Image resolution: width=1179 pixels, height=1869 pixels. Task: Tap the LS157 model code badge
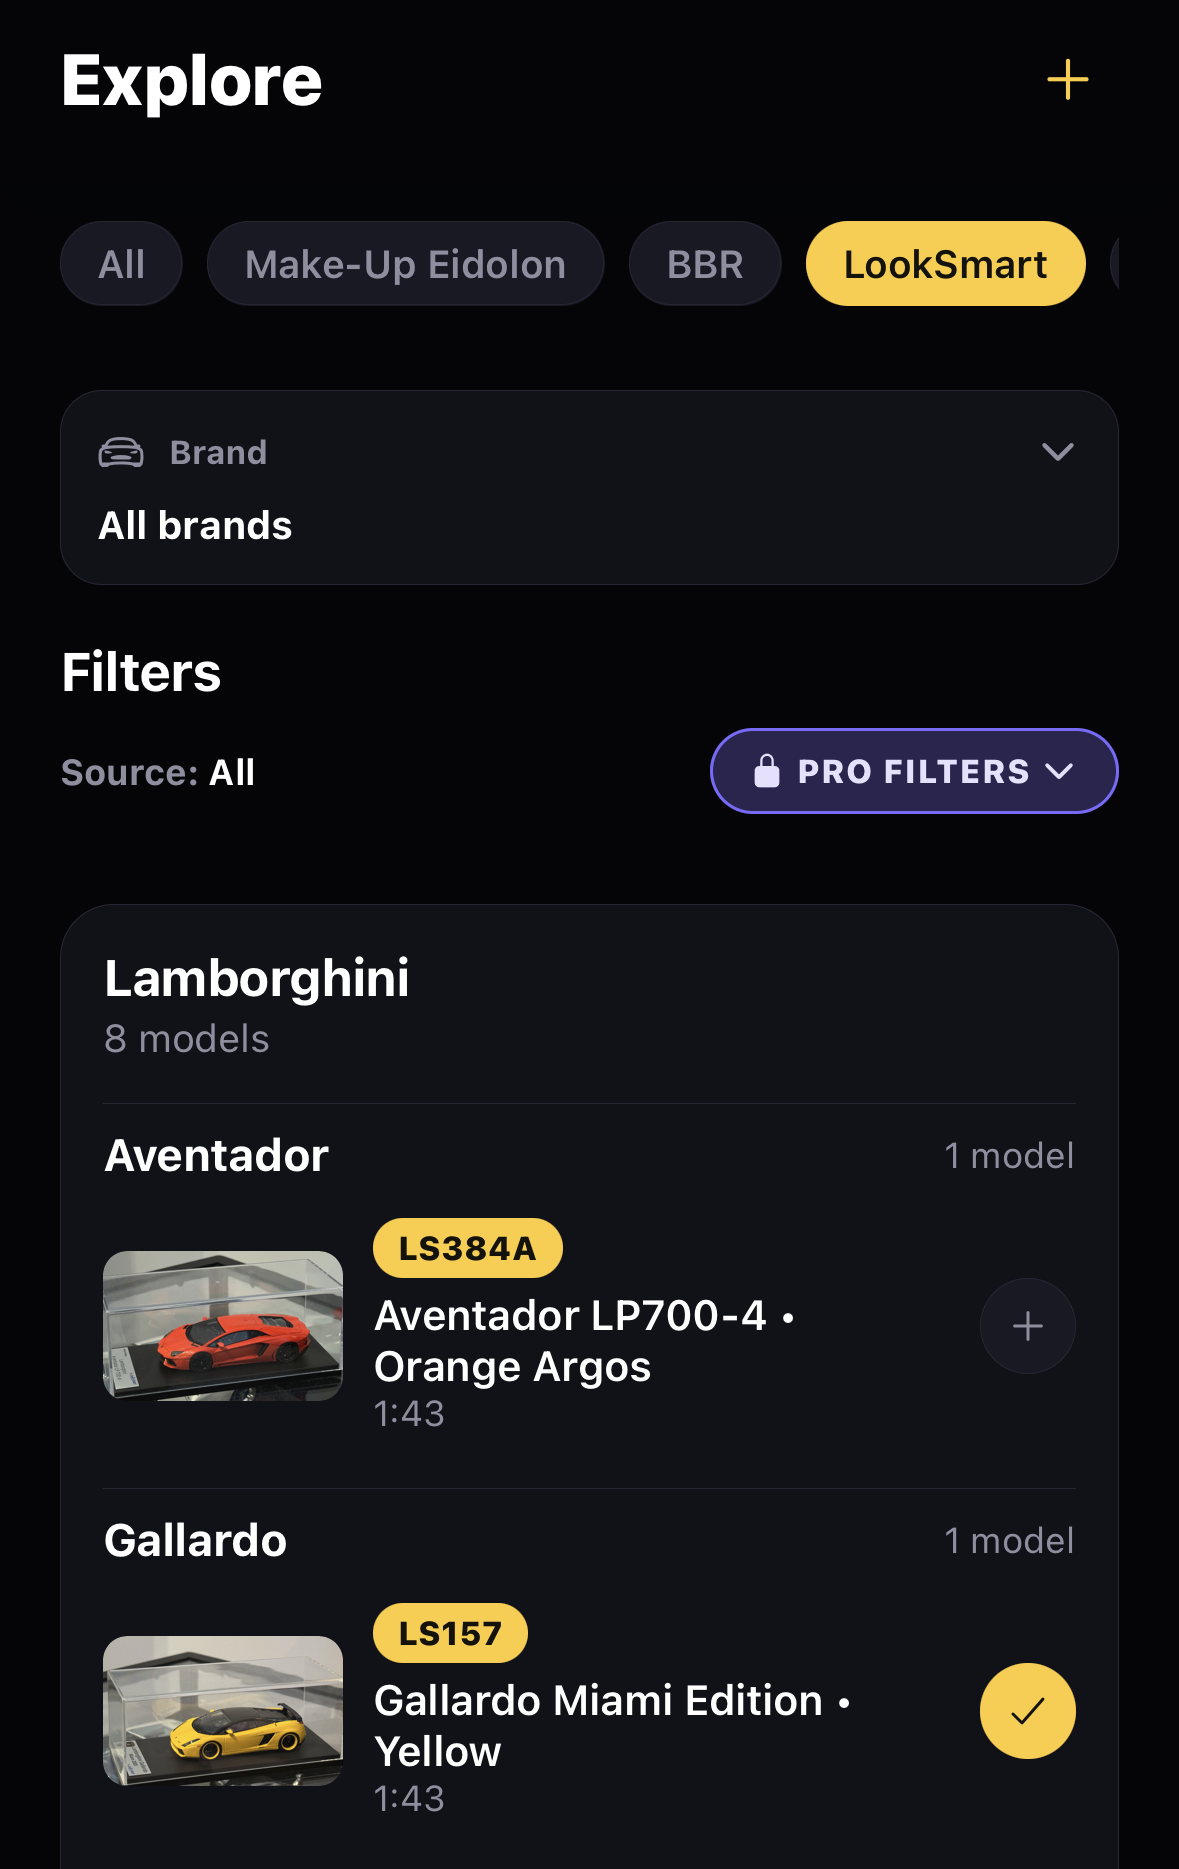[450, 1633]
